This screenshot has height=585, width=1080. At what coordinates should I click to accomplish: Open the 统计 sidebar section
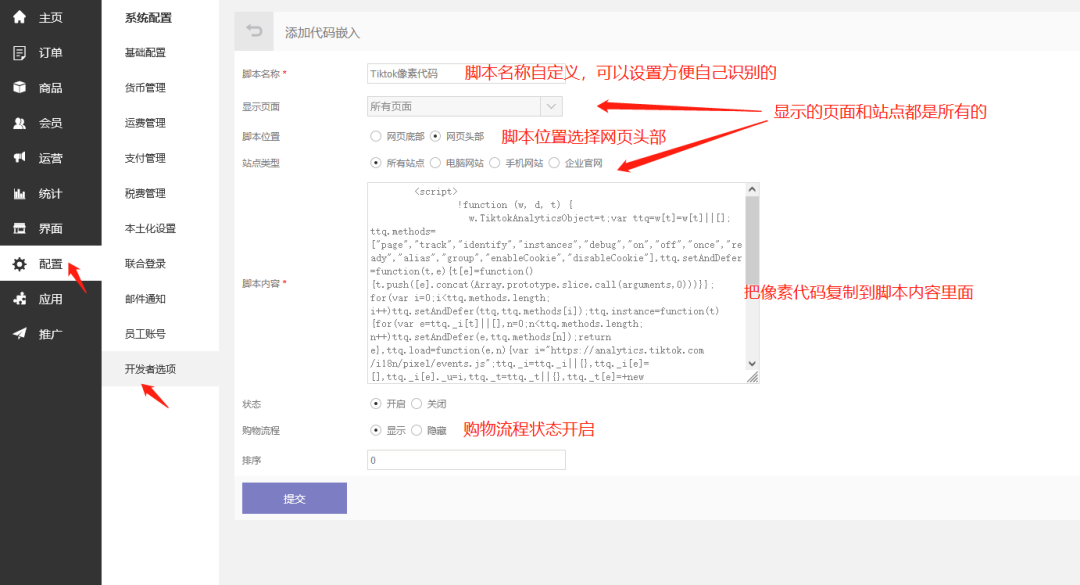coord(51,194)
